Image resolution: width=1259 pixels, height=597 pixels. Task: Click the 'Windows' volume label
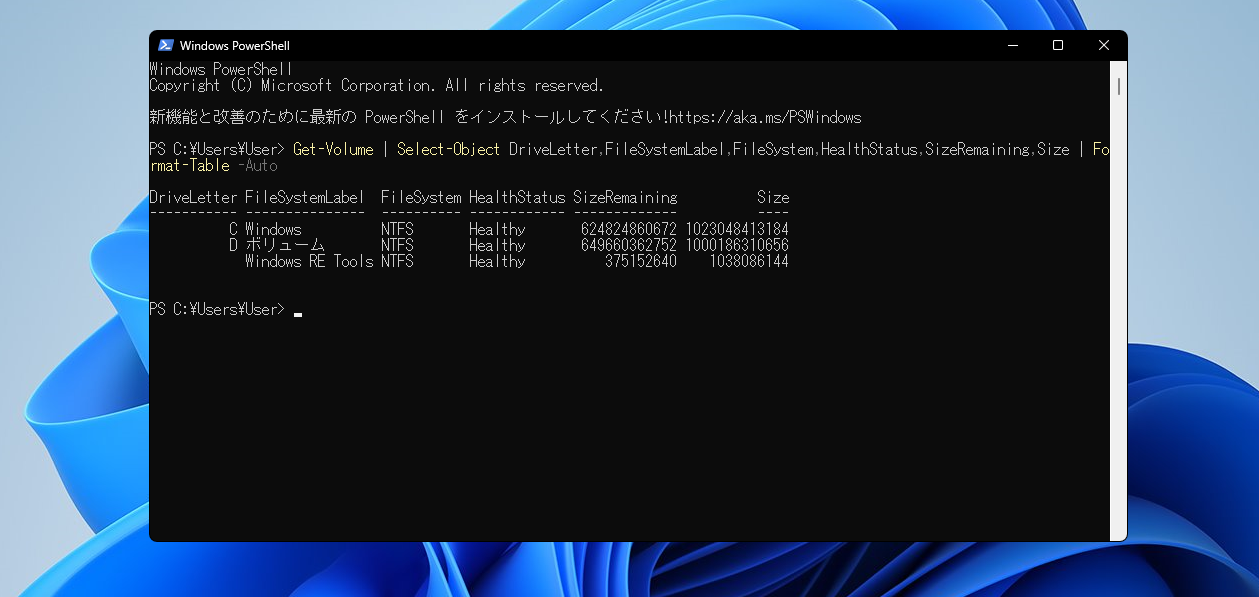point(273,229)
